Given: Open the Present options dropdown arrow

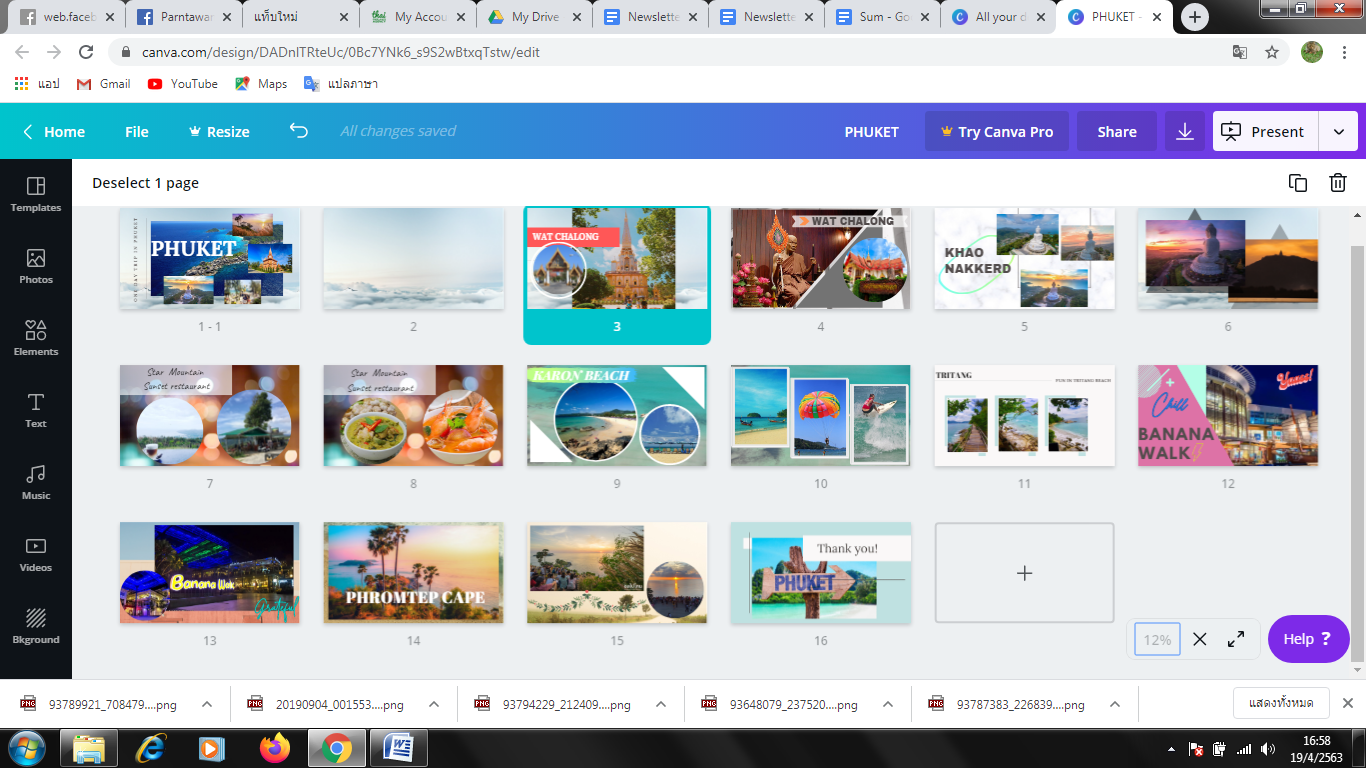Looking at the screenshot, I should 1338,131.
